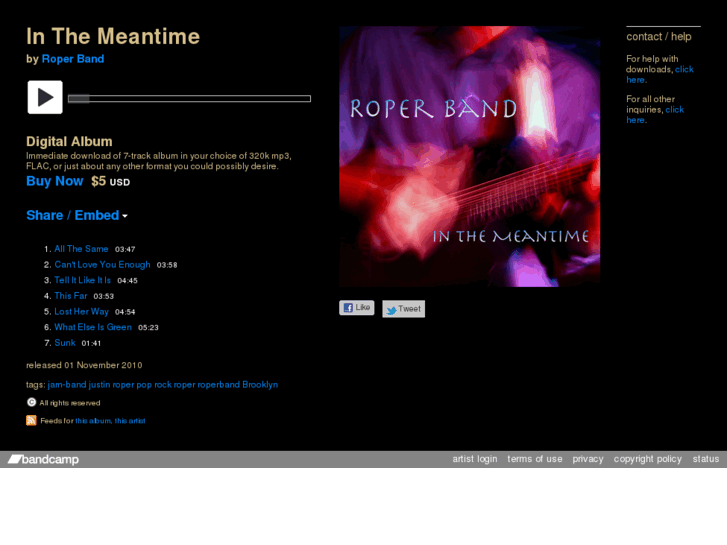
Task: Open feed for this album
Action: 93,421
